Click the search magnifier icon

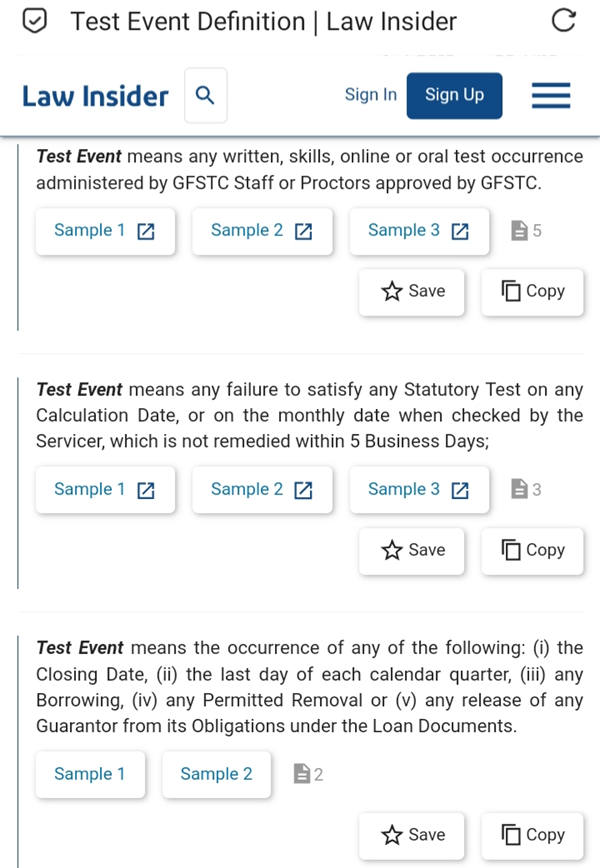coord(205,95)
